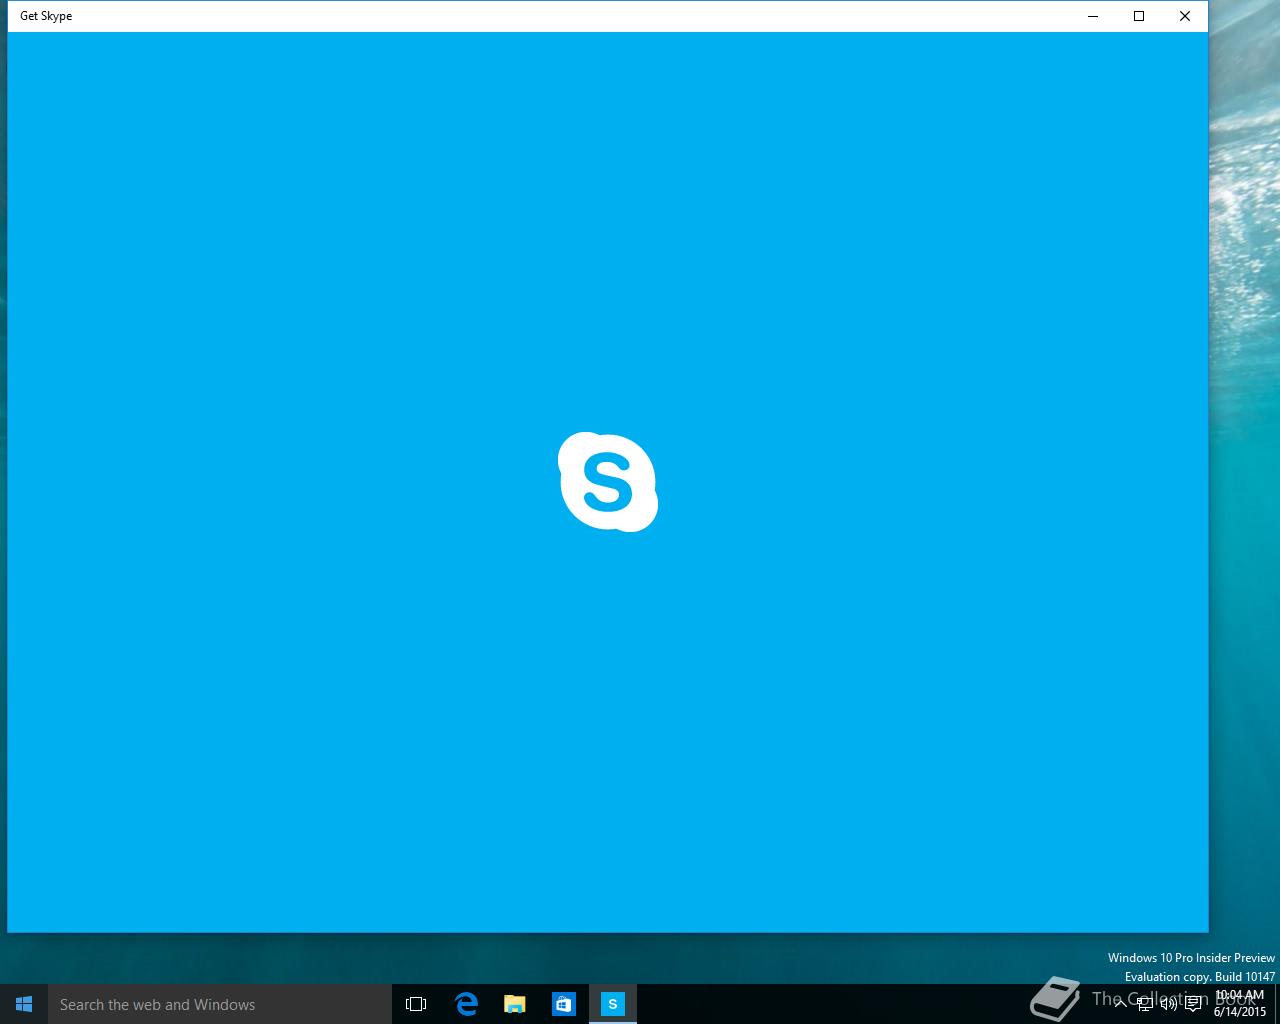This screenshot has width=1280, height=1024.
Task: Close the Get Skype window
Action: pyautogui.click(x=1185, y=16)
